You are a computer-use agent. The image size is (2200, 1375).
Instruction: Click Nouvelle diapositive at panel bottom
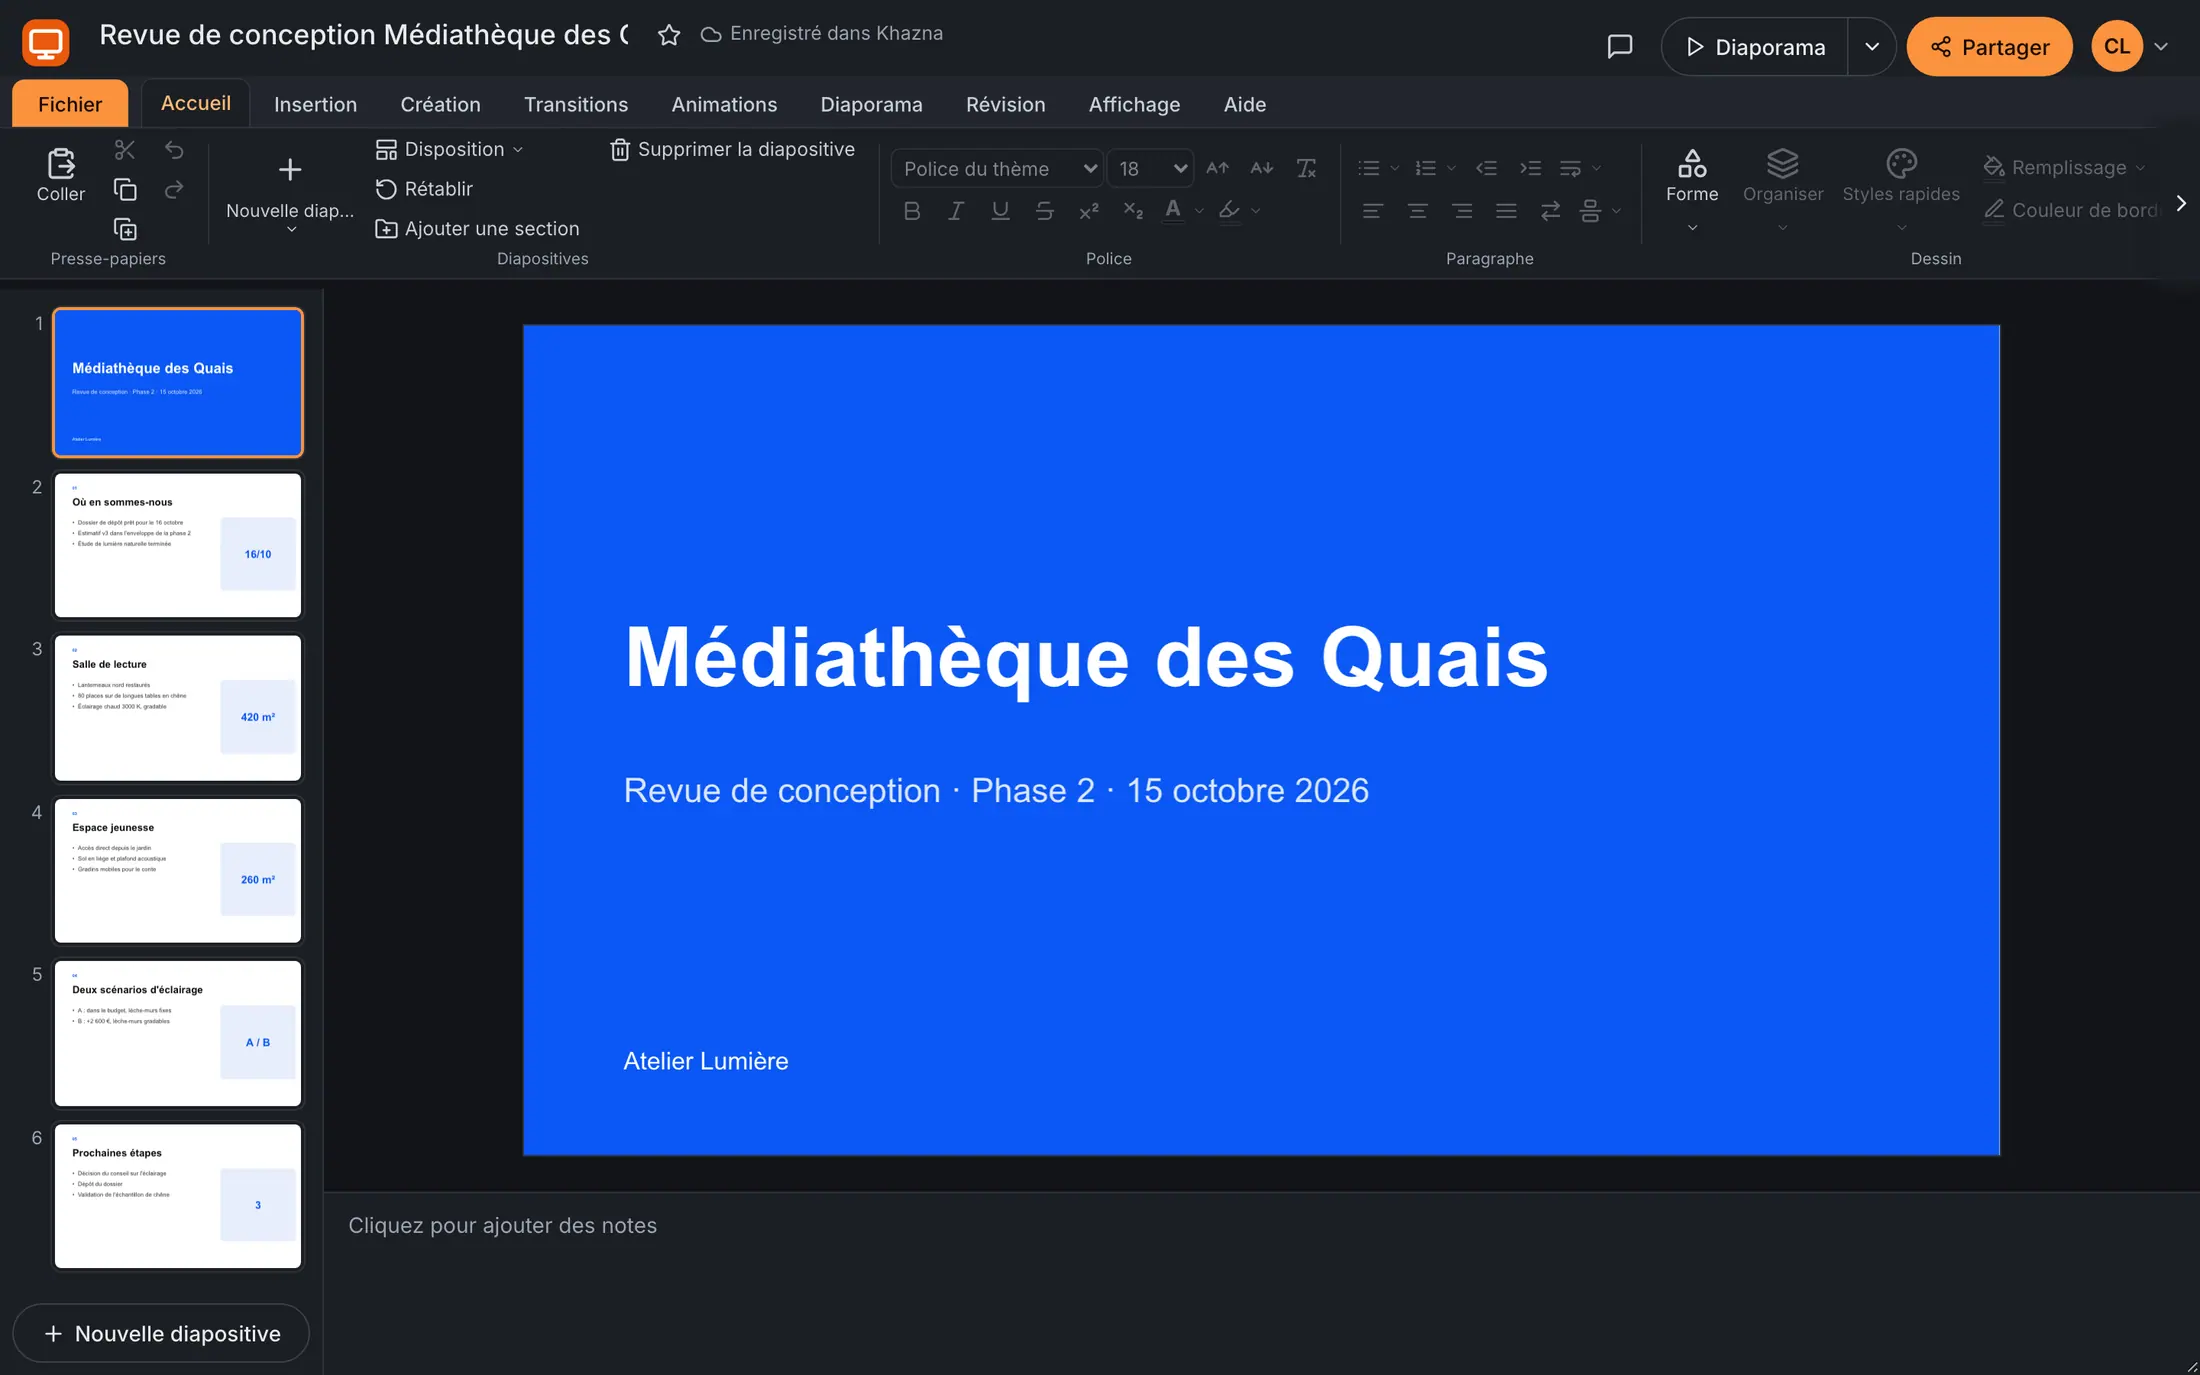161,1333
